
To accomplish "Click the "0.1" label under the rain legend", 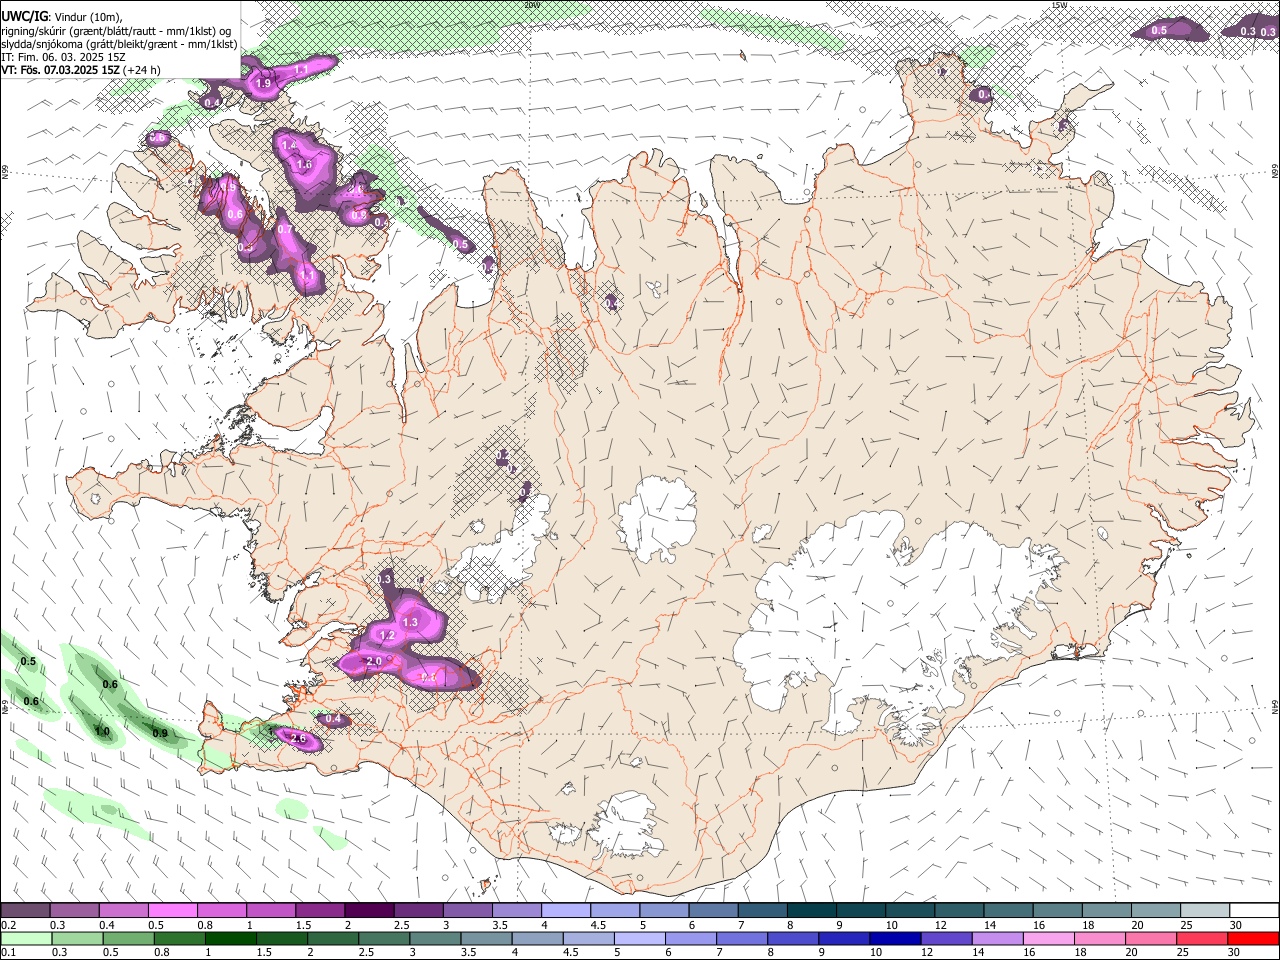I will (x=8, y=953).
